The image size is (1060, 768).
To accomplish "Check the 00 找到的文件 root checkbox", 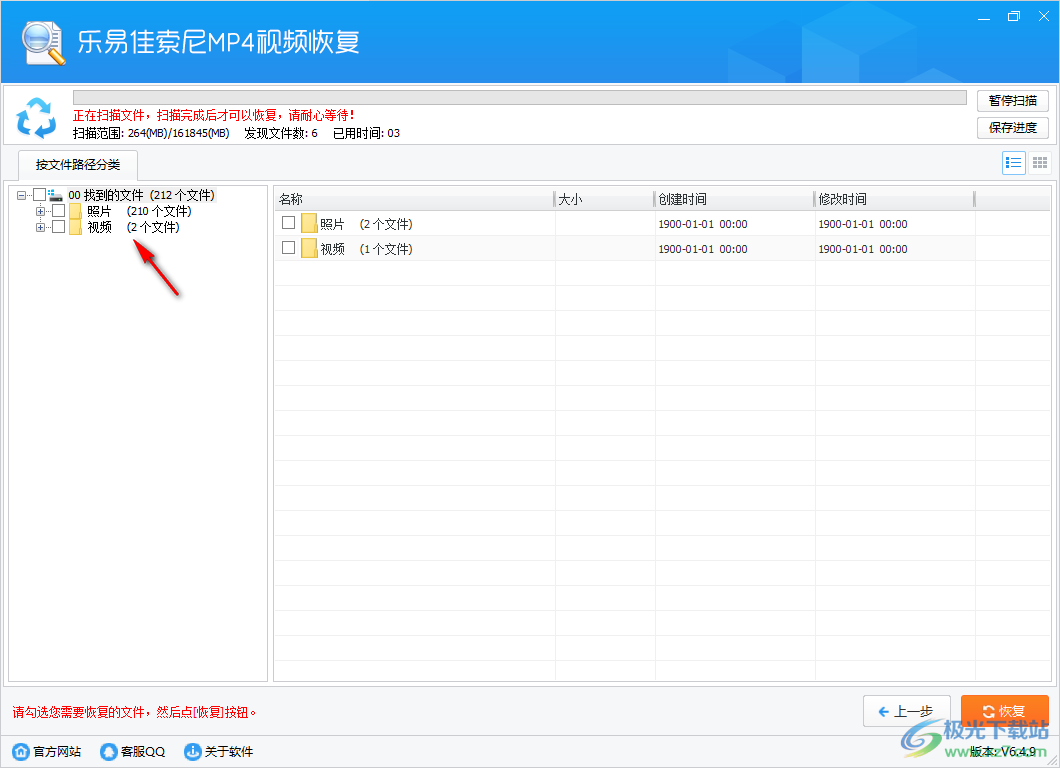I will point(39,195).
